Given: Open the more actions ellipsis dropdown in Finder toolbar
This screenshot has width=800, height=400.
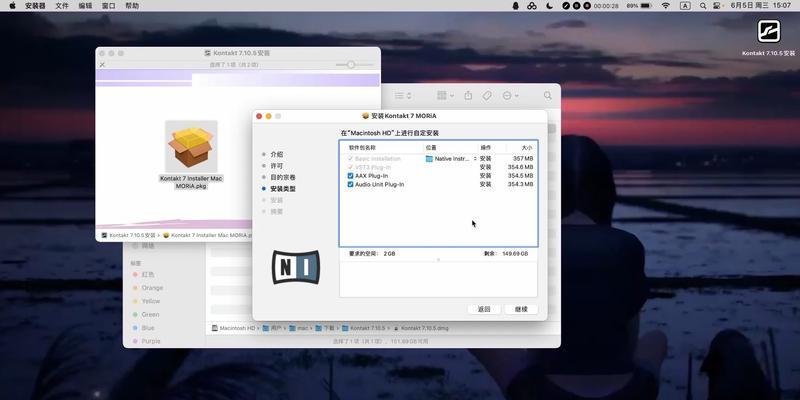Looking at the screenshot, I should coord(510,95).
